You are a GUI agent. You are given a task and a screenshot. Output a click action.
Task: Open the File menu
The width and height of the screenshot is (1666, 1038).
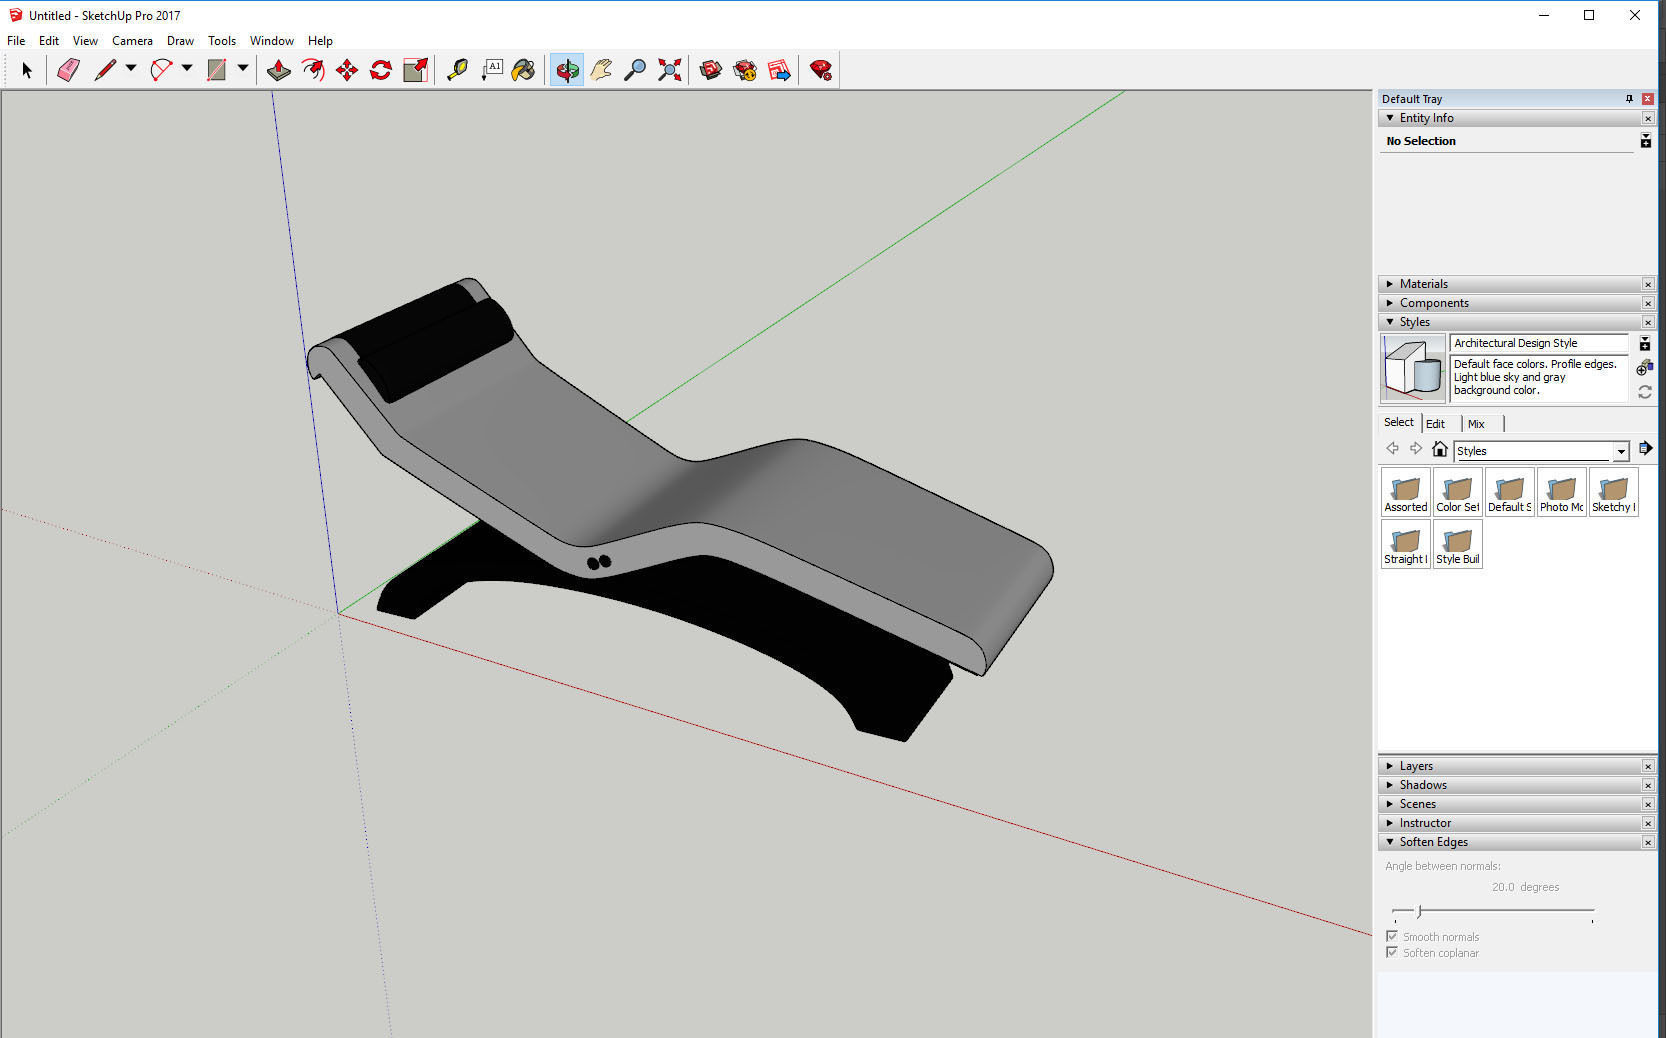pyautogui.click(x=16, y=41)
